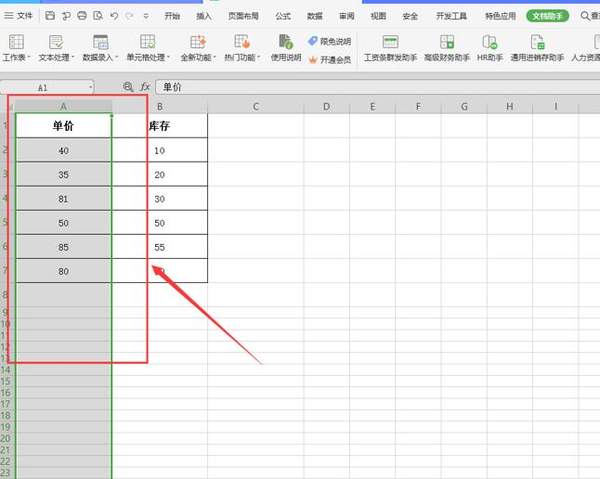
Task: Expand the 工作表 dropdown arrow
Action: (x=29, y=57)
